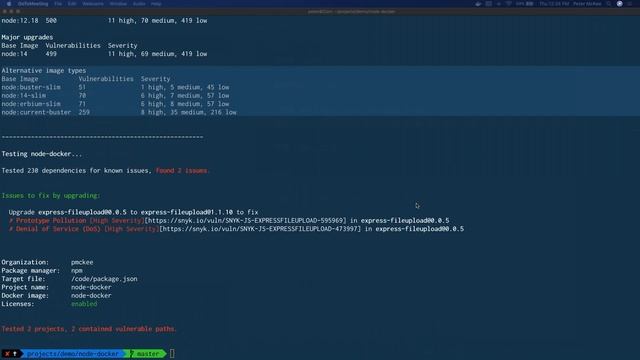Click the green Licenses 'enabled' value

84,304
